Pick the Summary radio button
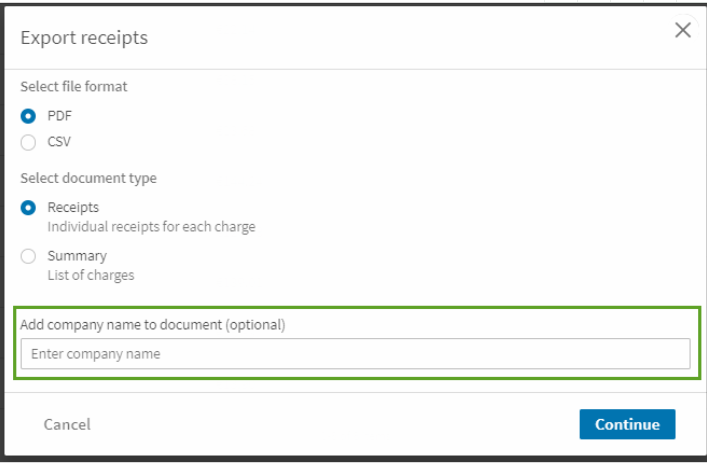Screen dimensions: 707x466 point(28,256)
